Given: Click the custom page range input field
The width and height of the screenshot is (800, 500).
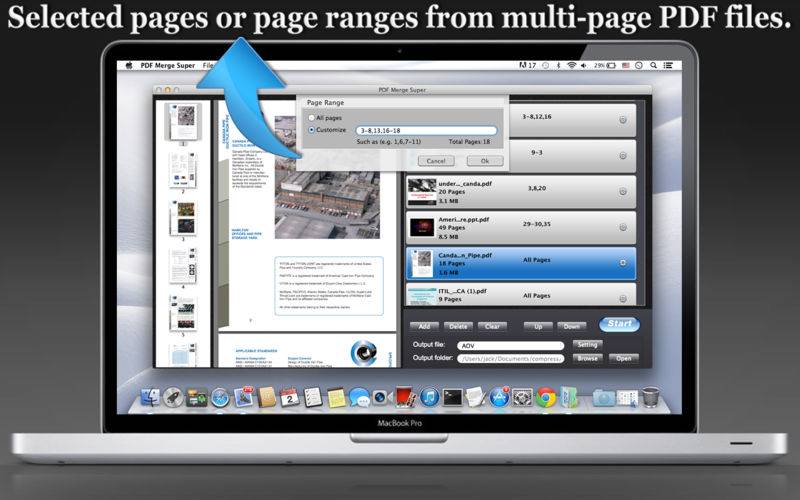Looking at the screenshot, I should click(x=426, y=131).
